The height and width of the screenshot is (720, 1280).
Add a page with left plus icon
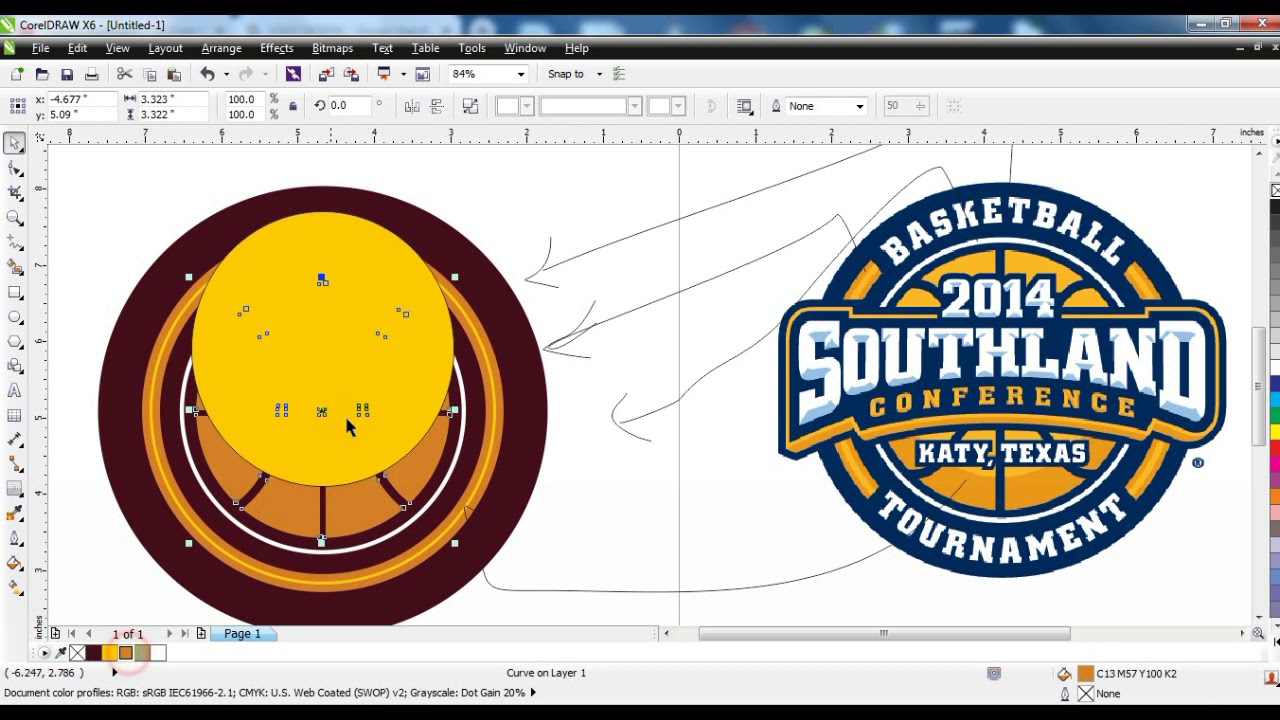[55, 634]
